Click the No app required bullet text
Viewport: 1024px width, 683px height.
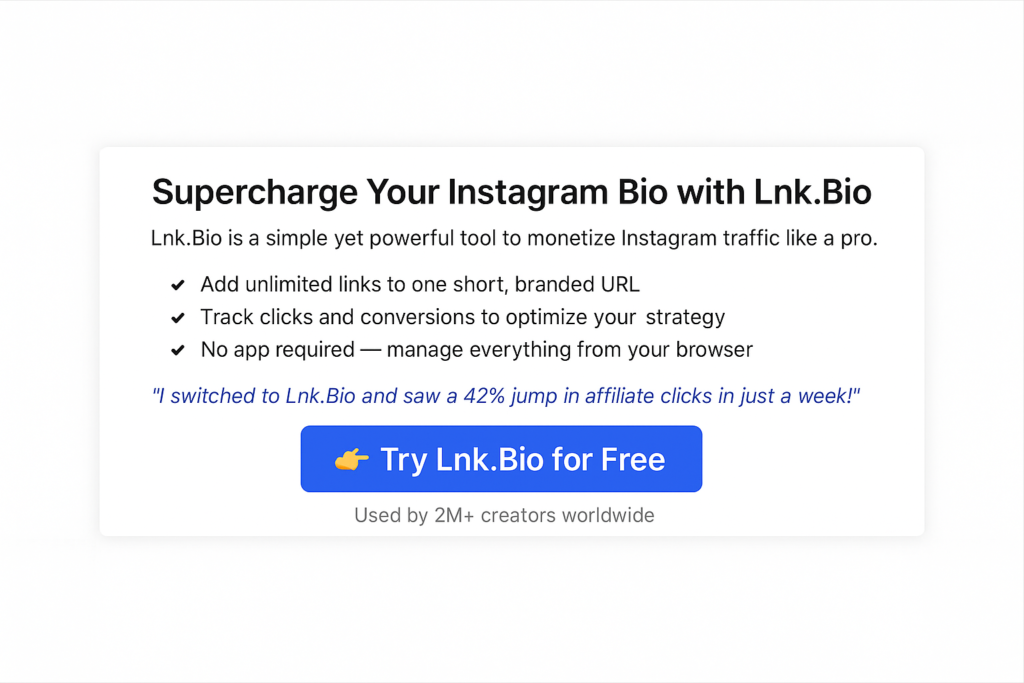477,350
